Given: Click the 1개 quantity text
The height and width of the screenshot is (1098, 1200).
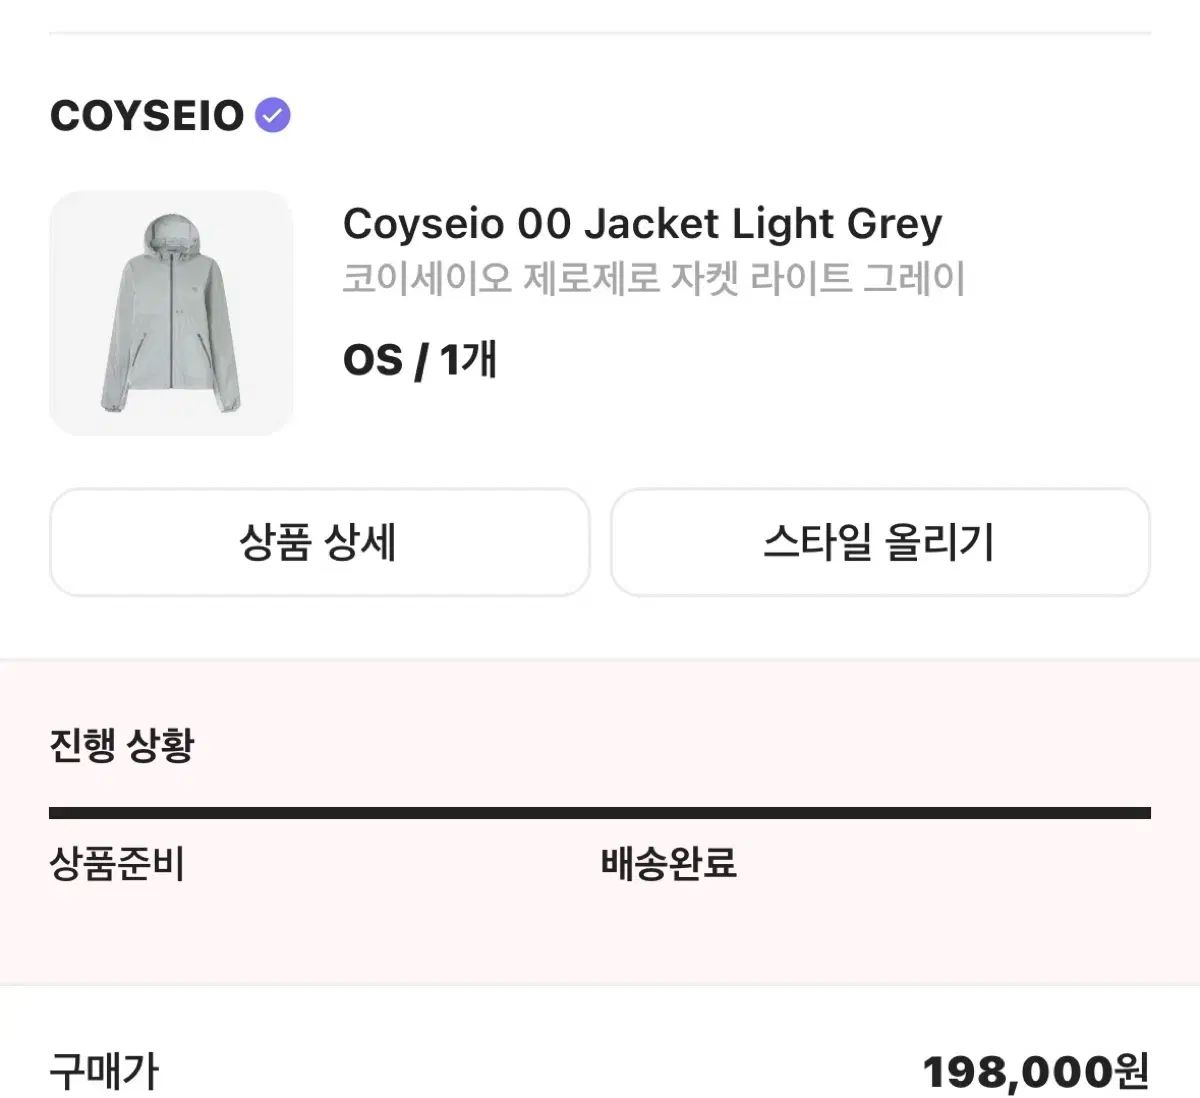Looking at the screenshot, I should click(x=468, y=360).
